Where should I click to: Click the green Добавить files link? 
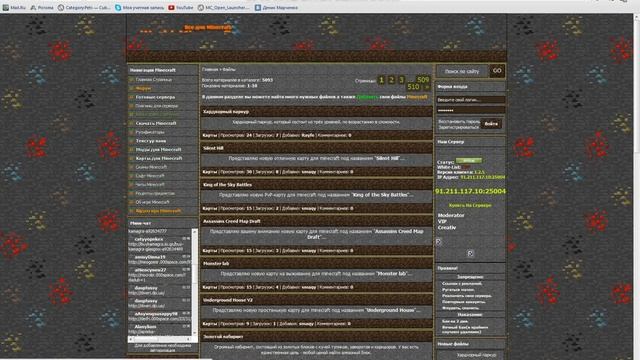[x=367, y=97]
